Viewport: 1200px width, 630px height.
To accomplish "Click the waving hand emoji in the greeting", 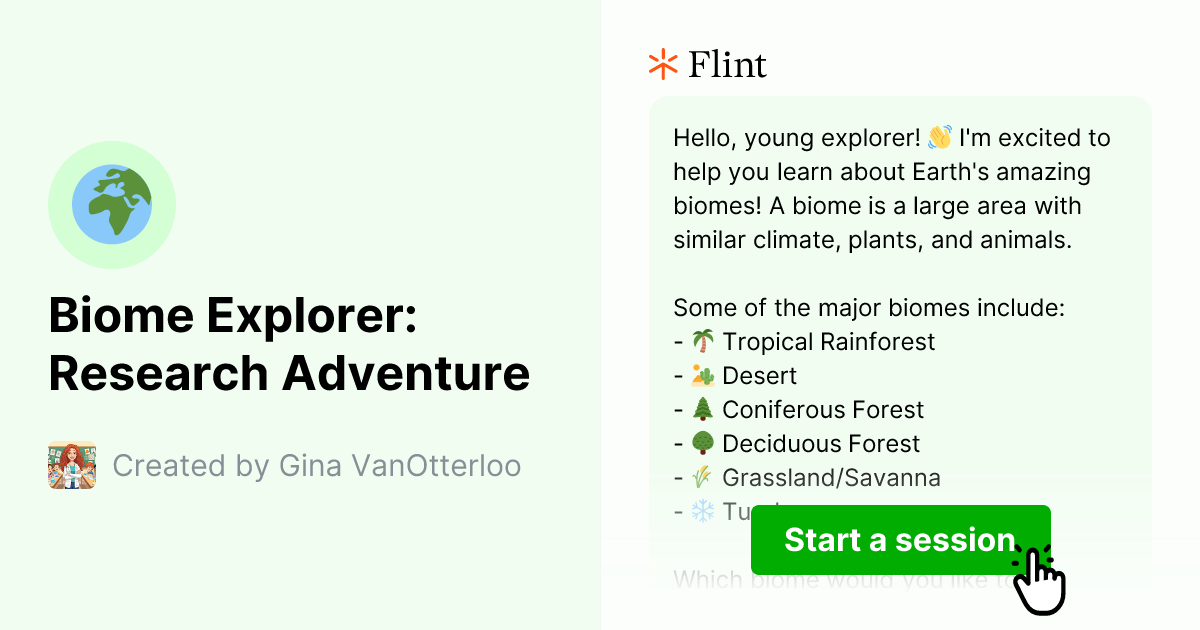I will coord(941,137).
